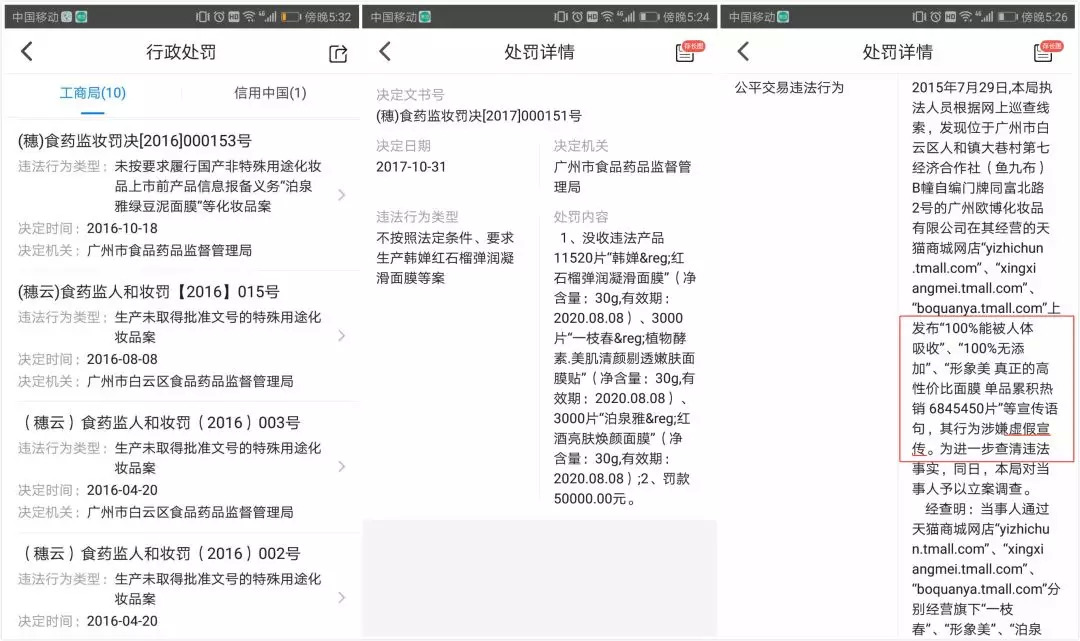Expand chevron for 妆罚（2016）003号 record

[342, 466]
